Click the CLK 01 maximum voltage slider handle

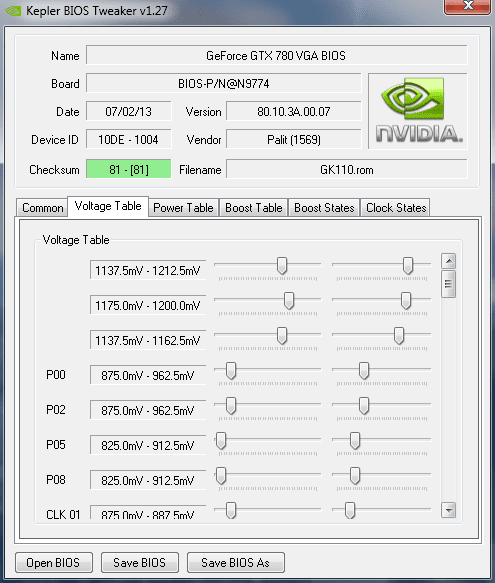(350, 510)
